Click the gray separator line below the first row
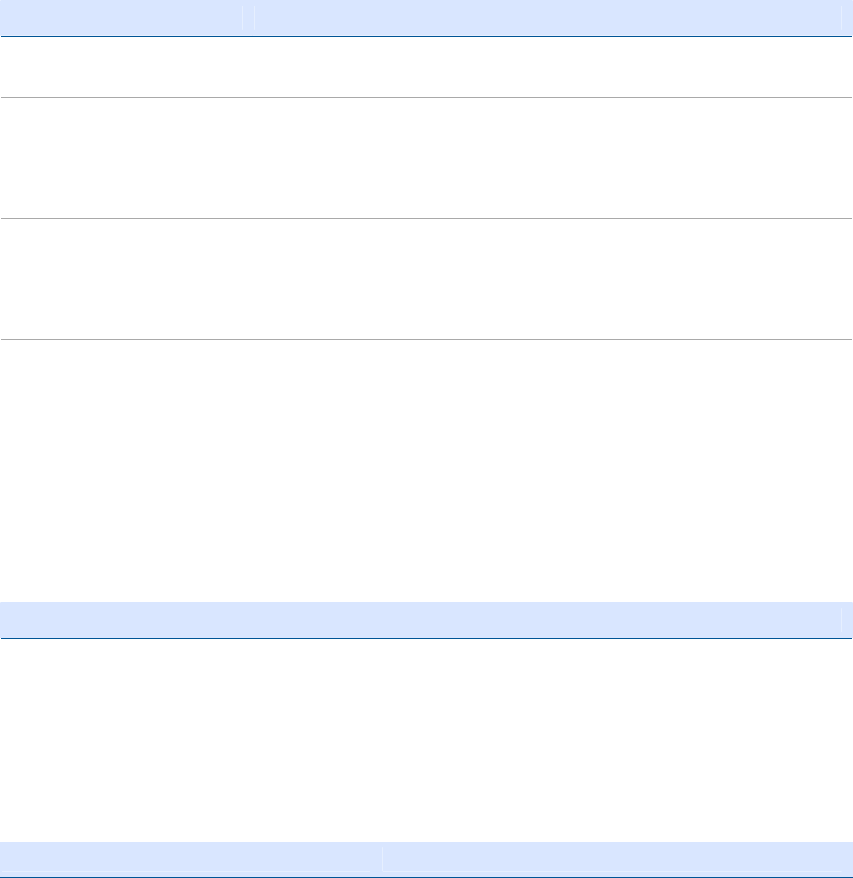 pyautogui.click(x=426, y=97)
